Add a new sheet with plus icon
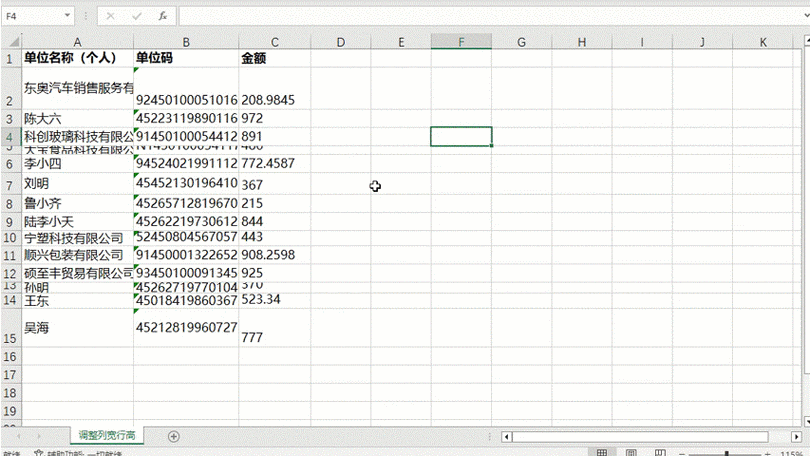This screenshot has height=456, width=810. click(174, 436)
